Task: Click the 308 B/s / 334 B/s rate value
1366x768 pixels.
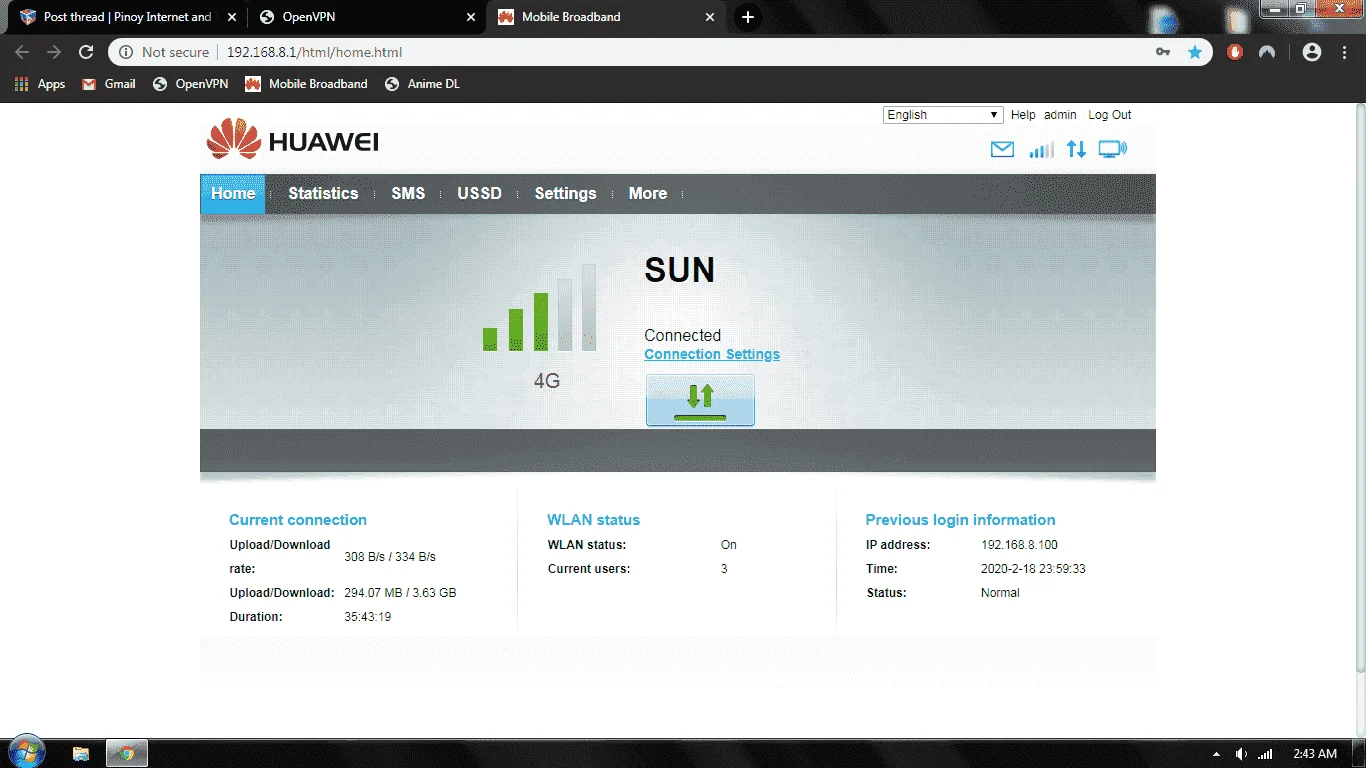Action: [390, 557]
